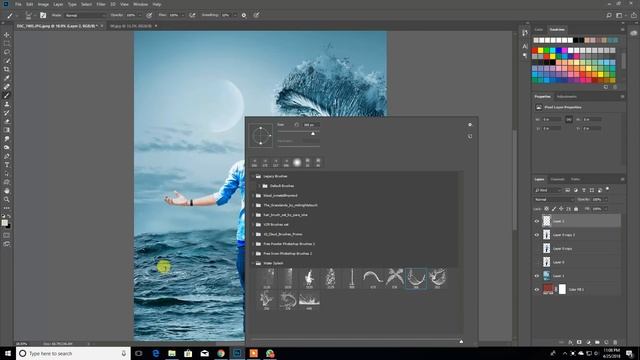The width and height of the screenshot is (640, 360).
Task: Adjust brush thumbnail size slider at picker bottom
Action: coord(461,341)
